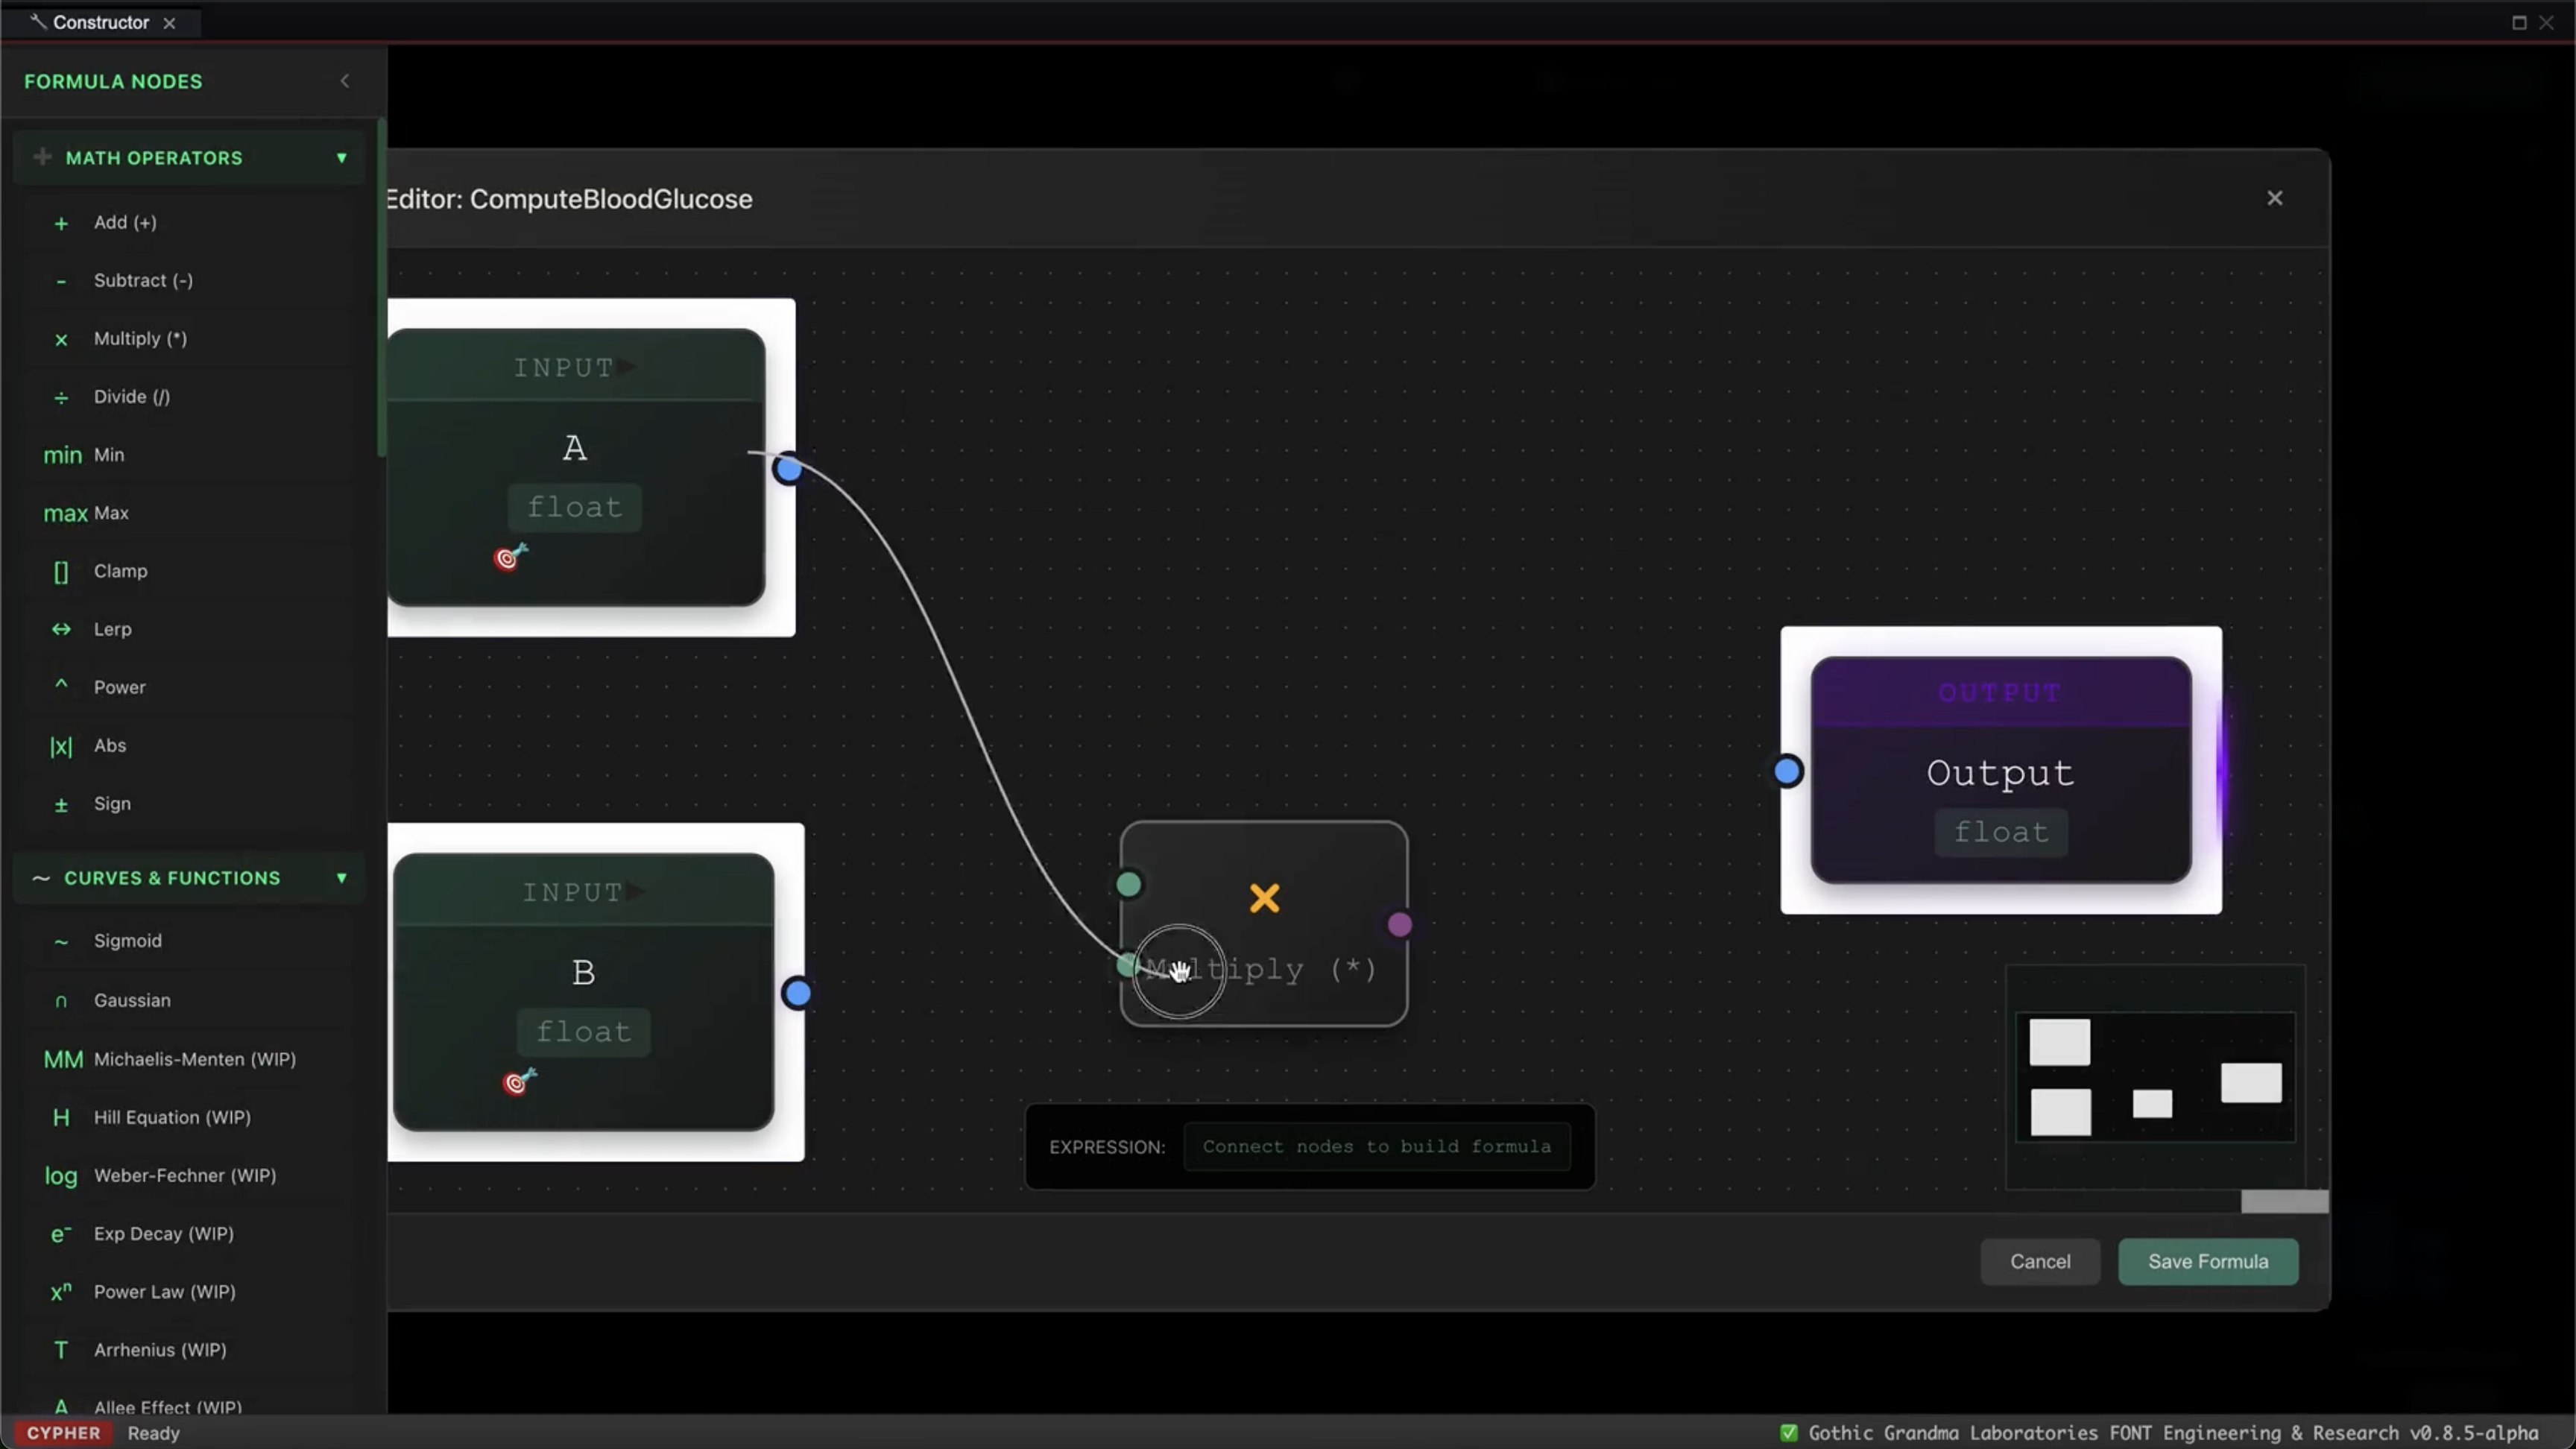The image size is (2576, 1449).
Task: Pick the Lerp node
Action: [x=112, y=629]
